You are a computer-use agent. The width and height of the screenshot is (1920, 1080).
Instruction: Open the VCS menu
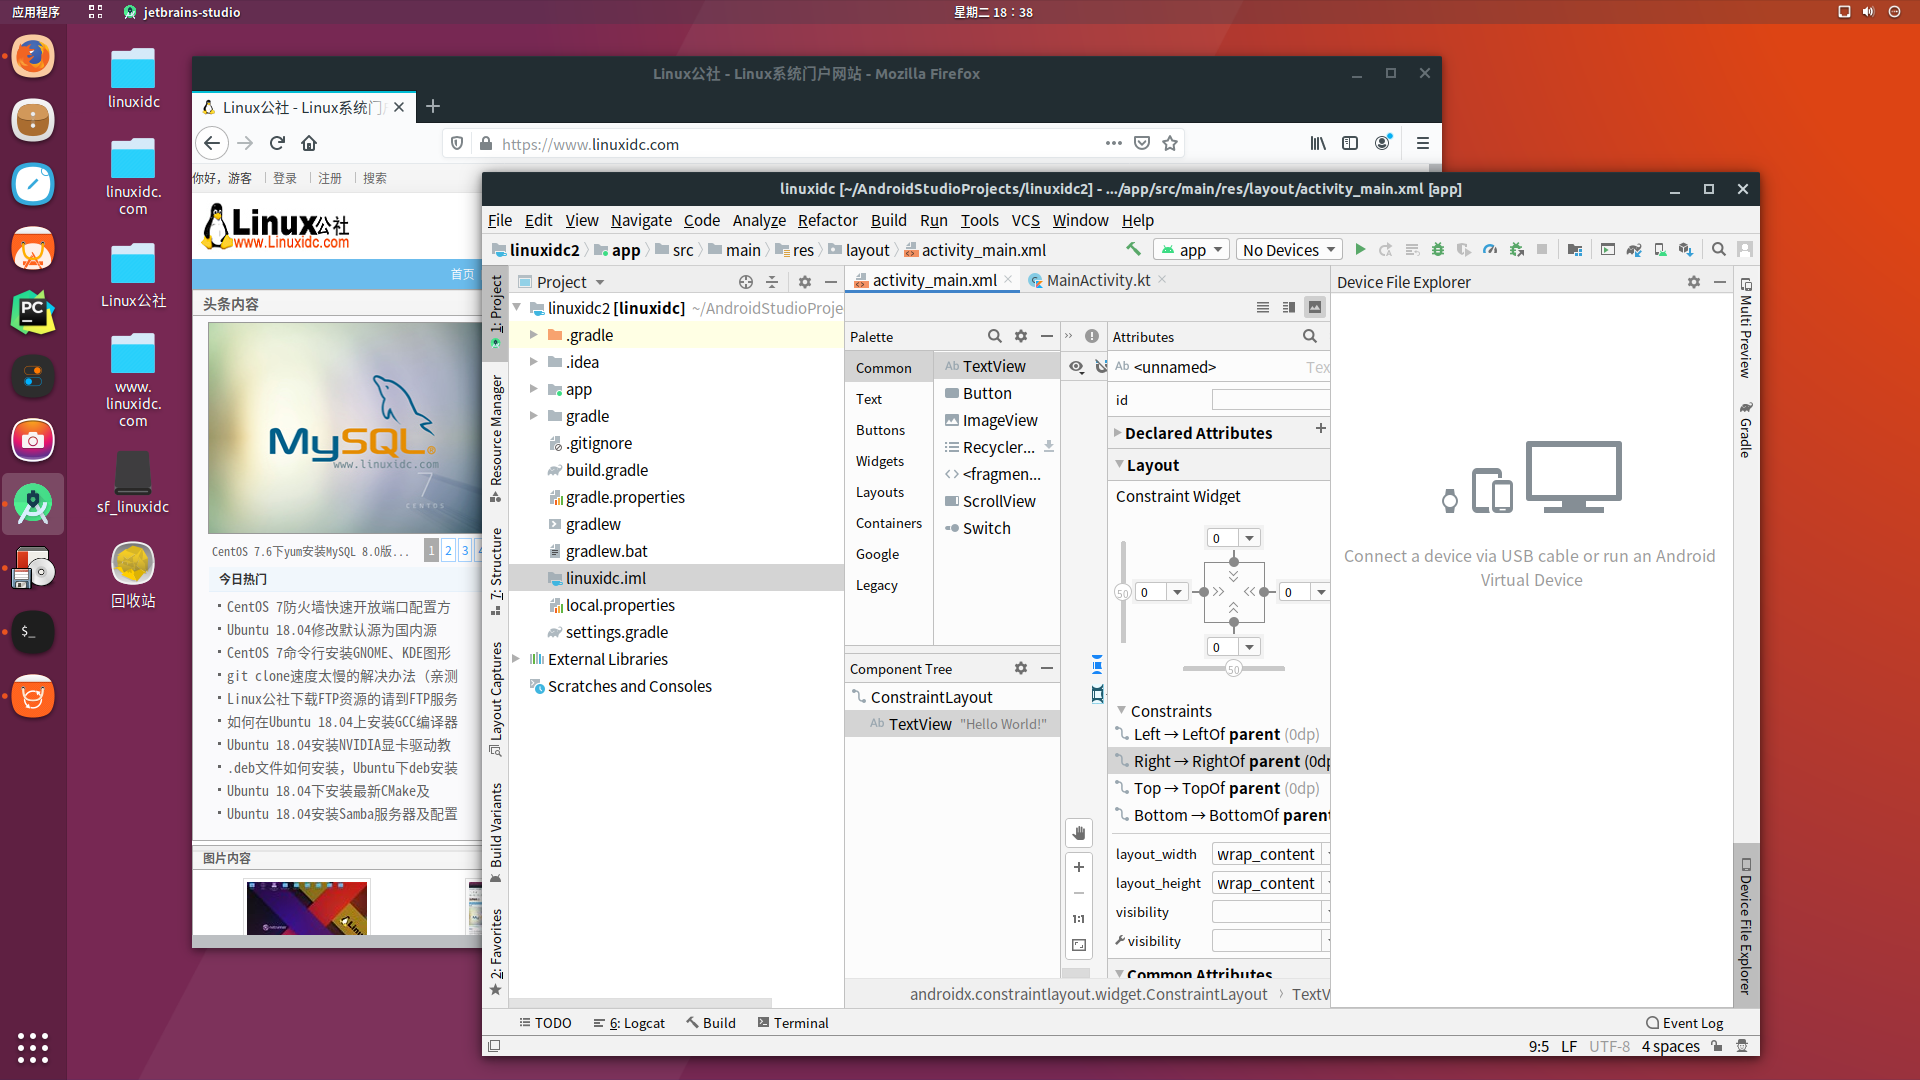[x=1025, y=220]
